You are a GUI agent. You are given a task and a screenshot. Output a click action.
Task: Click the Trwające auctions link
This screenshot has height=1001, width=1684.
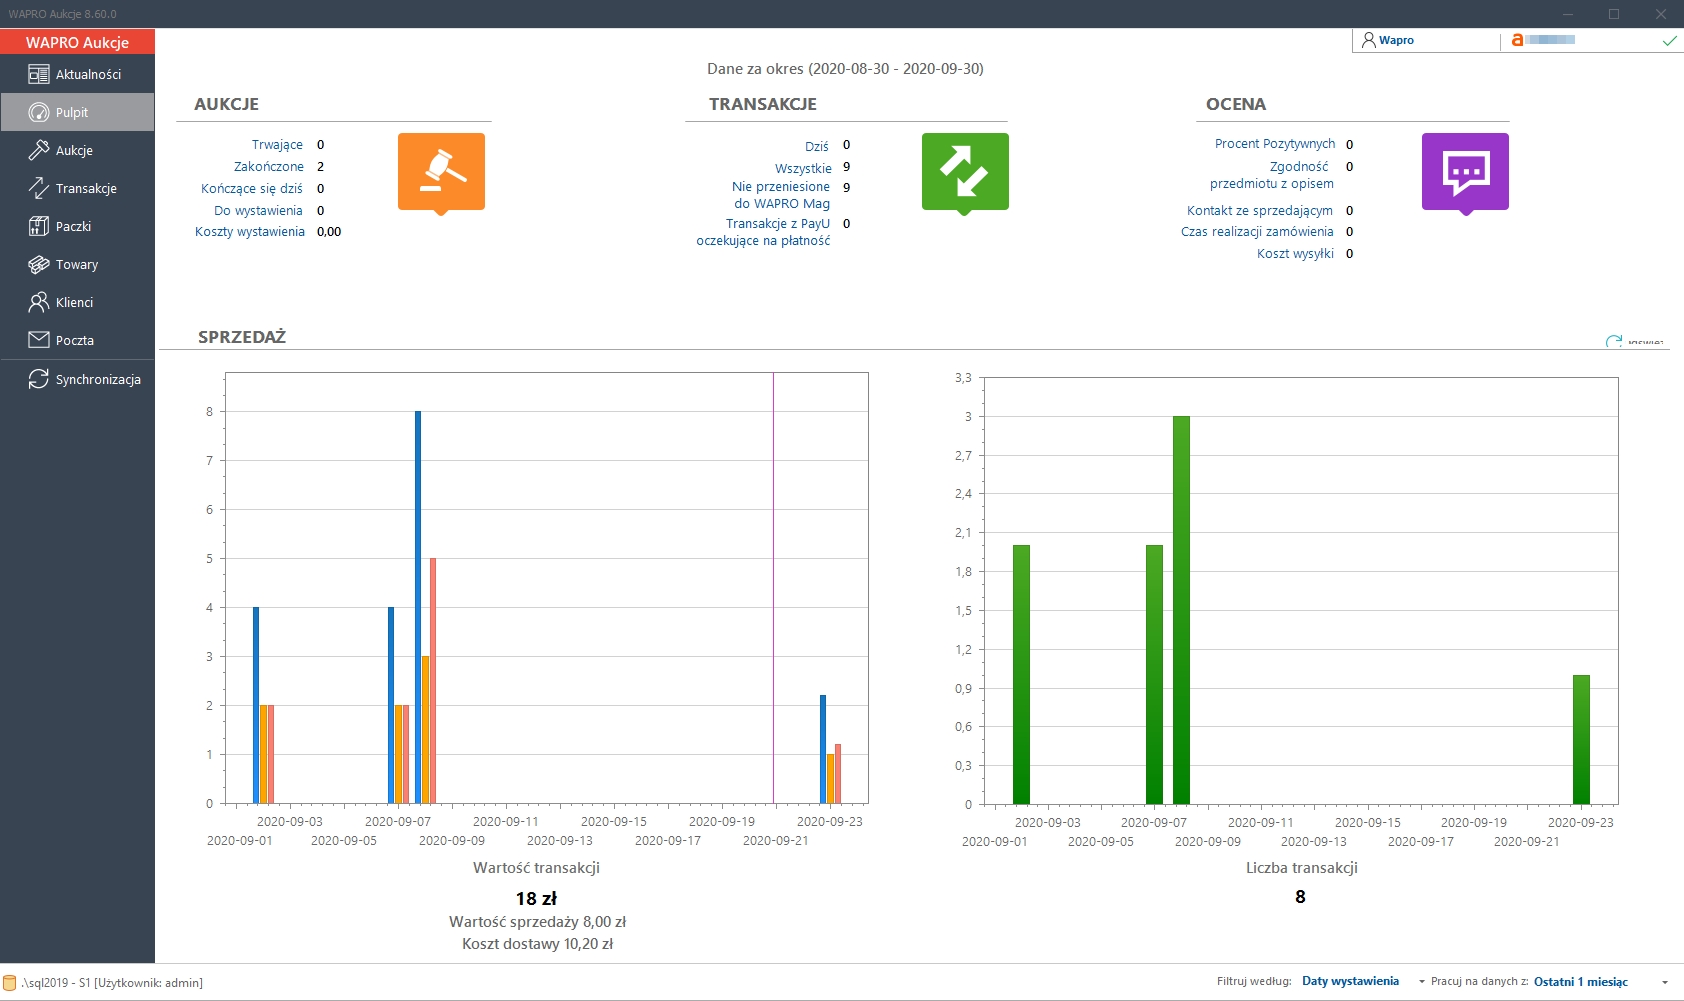pyautogui.click(x=277, y=145)
